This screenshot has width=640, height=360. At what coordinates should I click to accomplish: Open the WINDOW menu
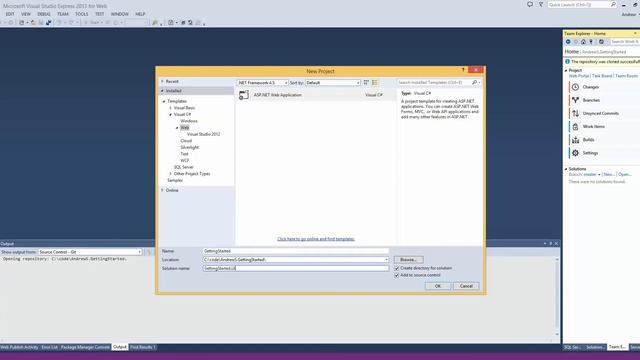120,14
